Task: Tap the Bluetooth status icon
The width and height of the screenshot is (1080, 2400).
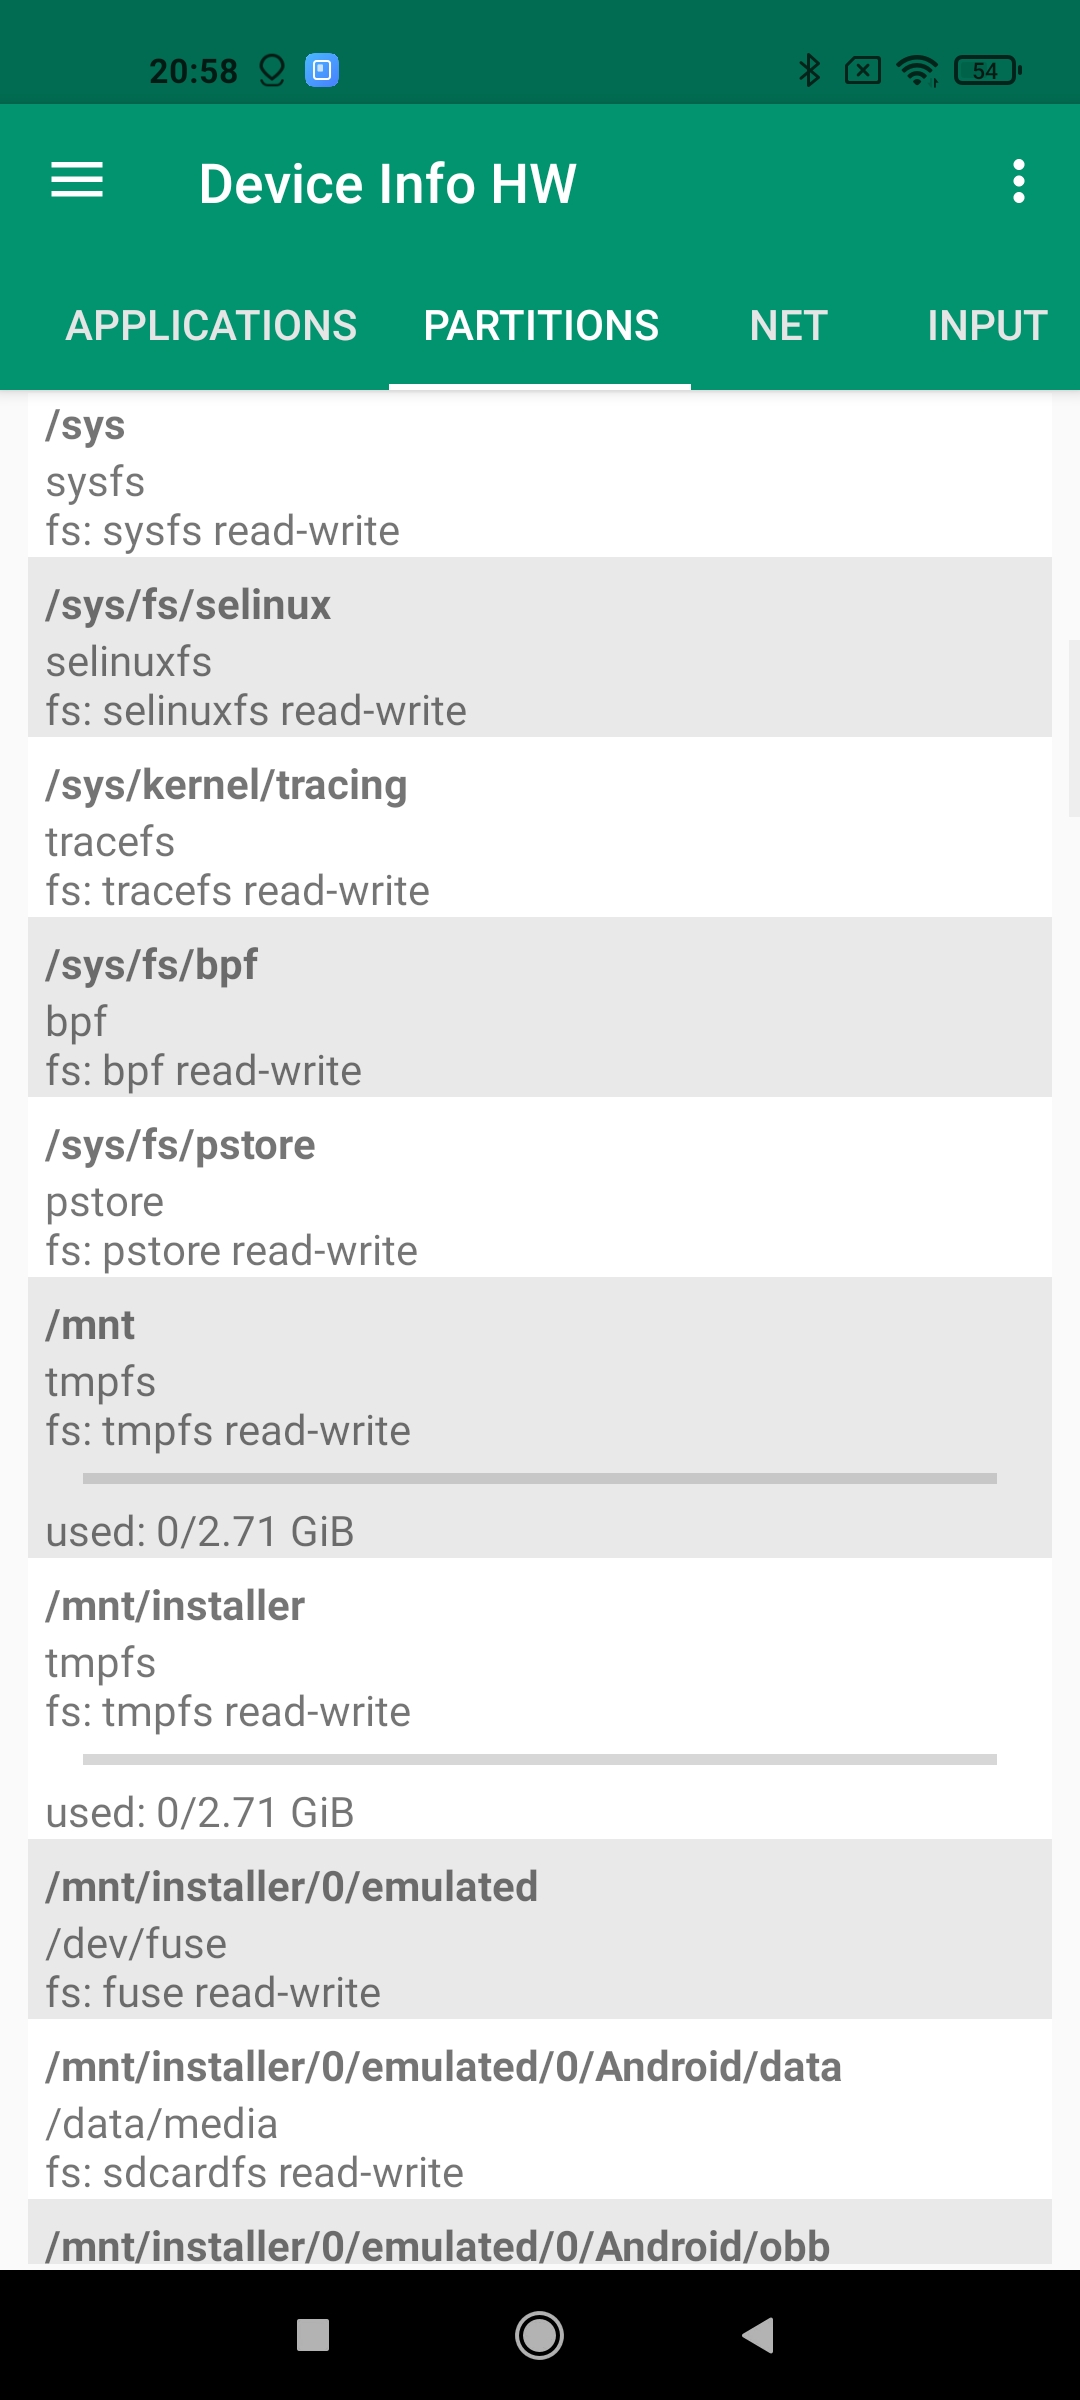Action: pos(809,70)
